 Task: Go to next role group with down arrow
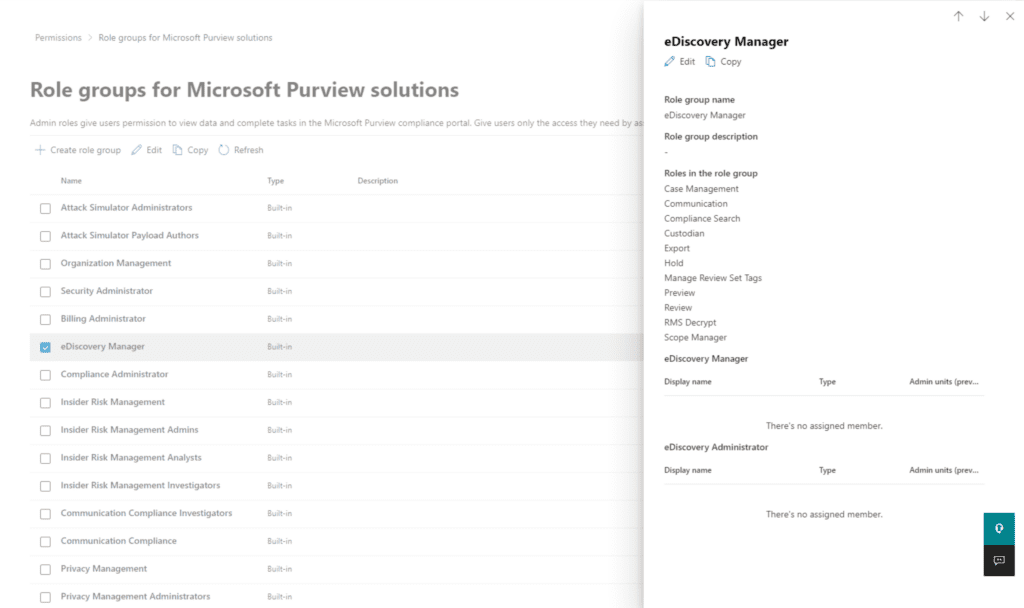984,16
